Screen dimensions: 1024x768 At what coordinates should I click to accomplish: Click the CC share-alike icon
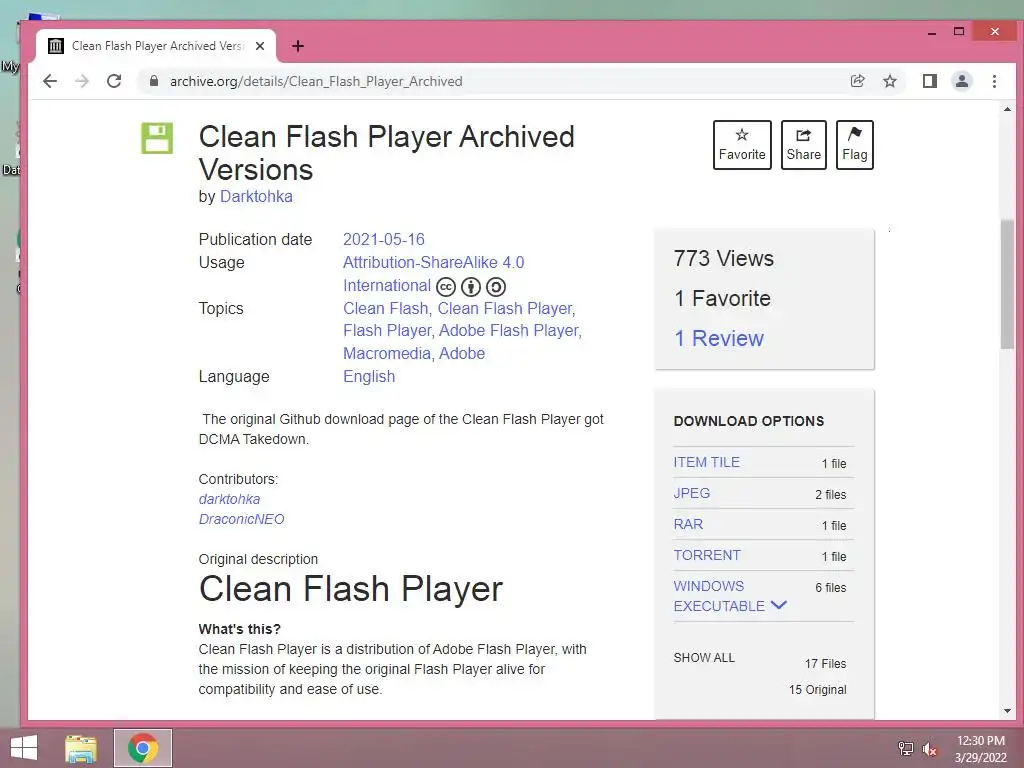click(x=496, y=287)
